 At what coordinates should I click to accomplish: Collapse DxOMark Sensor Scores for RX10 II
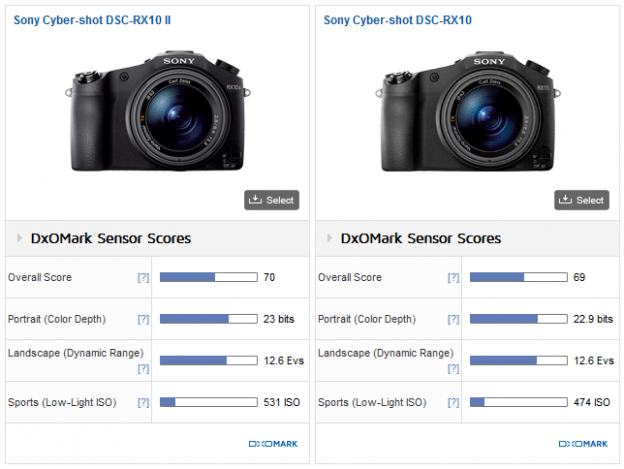19,238
